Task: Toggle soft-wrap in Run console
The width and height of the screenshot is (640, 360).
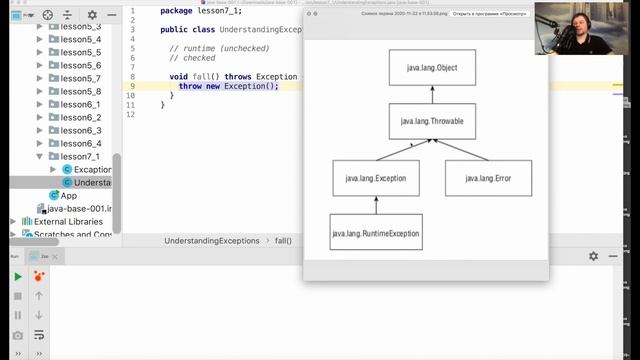Action: tap(39, 335)
